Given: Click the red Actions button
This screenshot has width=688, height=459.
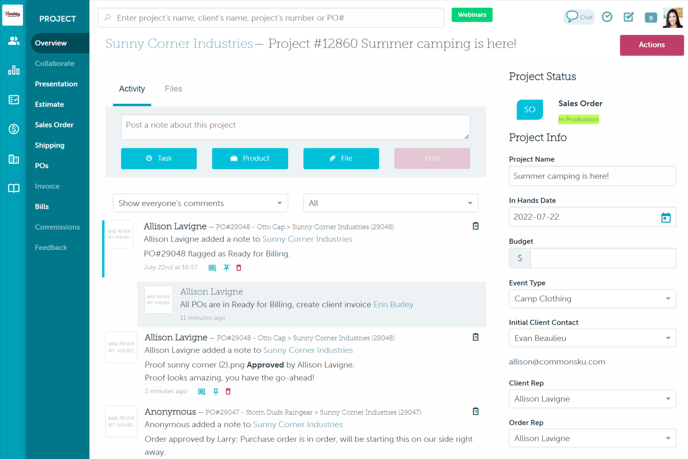Looking at the screenshot, I should [651, 44].
